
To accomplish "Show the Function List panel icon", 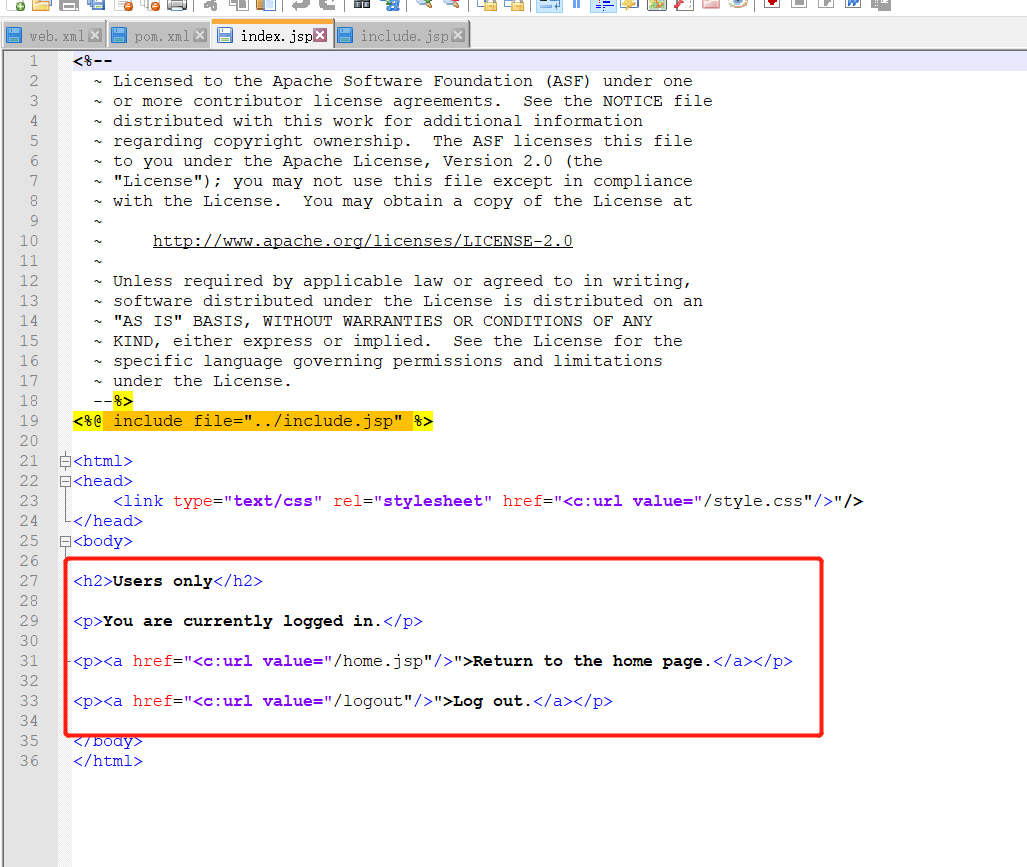I will point(684,4).
